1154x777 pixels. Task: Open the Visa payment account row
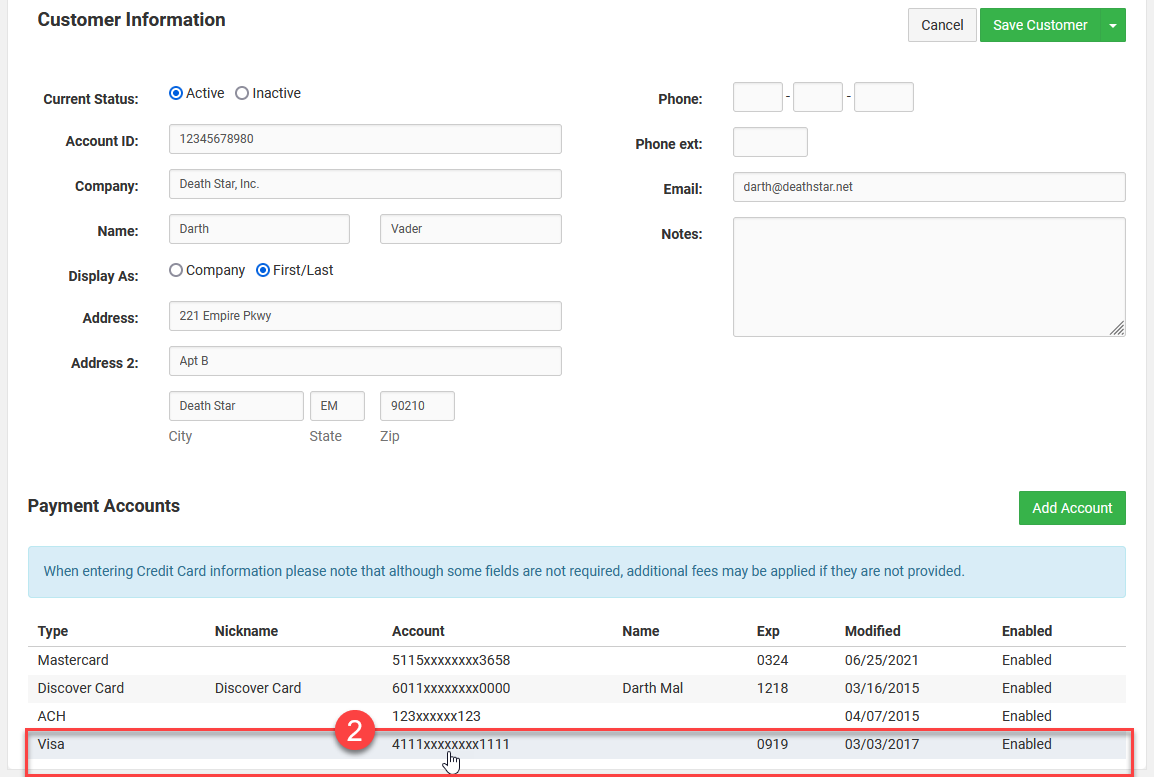(x=450, y=744)
